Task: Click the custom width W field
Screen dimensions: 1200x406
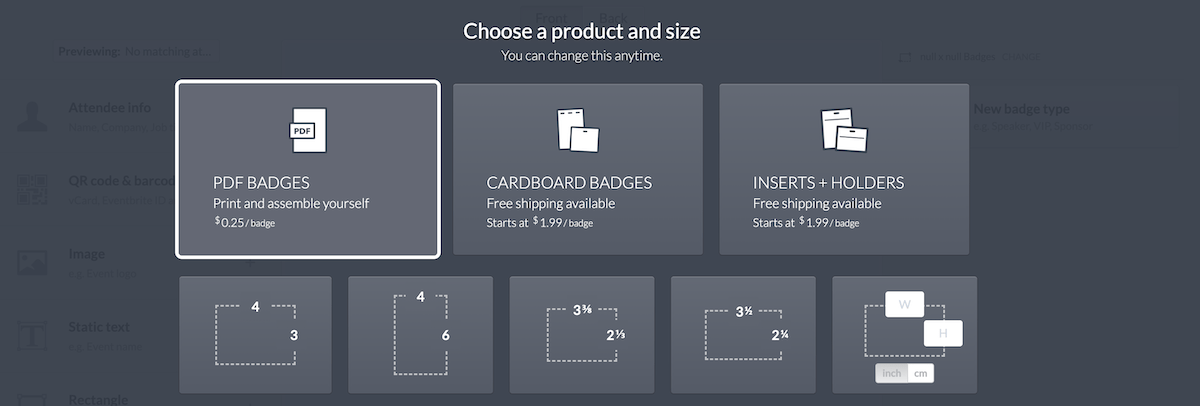Action: [906, 304]
